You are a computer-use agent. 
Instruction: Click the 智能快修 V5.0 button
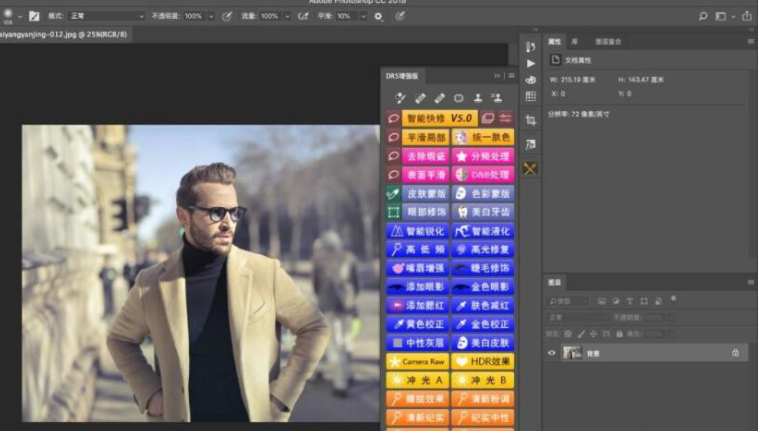coord(438,118)
